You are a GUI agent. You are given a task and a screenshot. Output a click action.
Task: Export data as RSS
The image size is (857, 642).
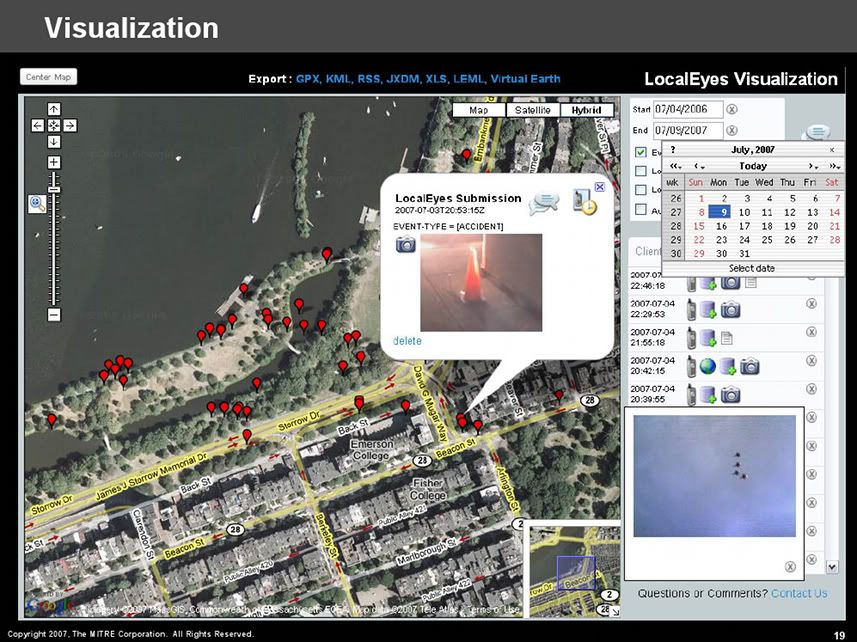(x=369, y=79)
